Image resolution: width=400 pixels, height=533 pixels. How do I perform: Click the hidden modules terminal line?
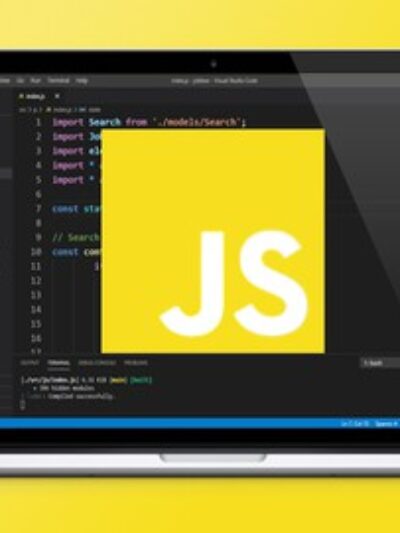click(x=64, y=388)
